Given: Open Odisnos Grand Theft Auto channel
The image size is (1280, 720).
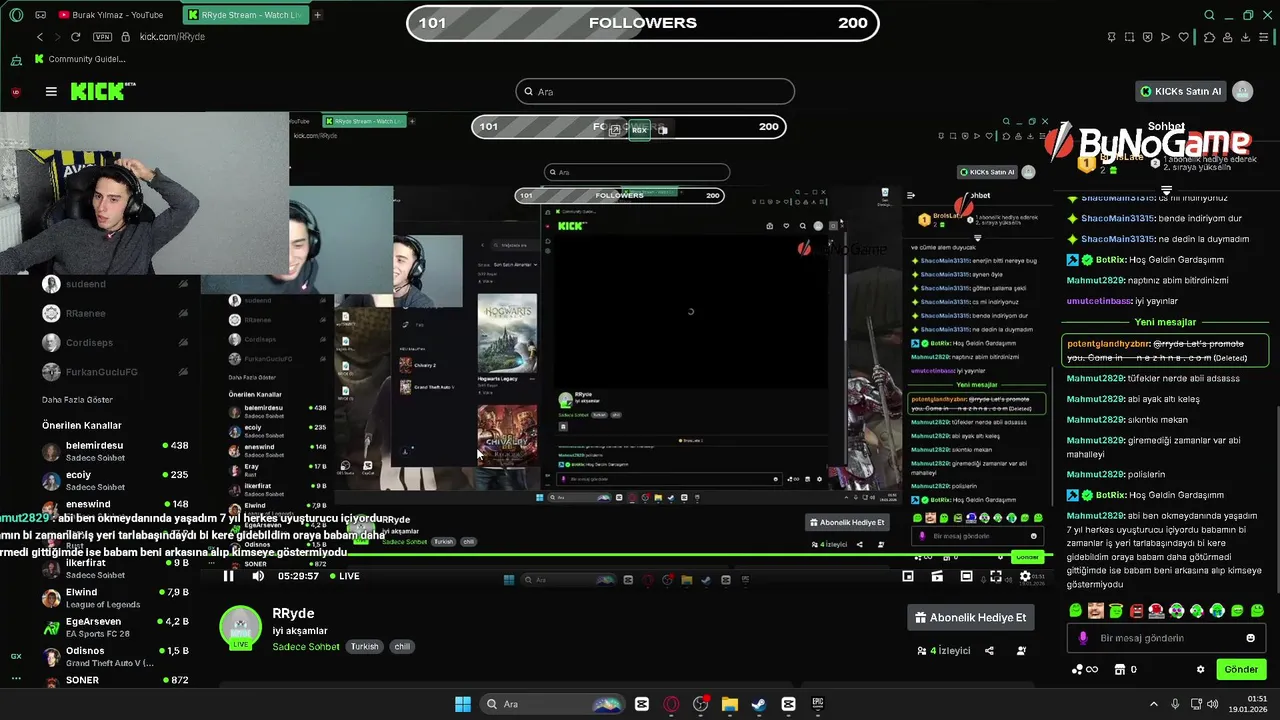Looking at the screenshot, I should pyautogui.click(x=115, y=657).
